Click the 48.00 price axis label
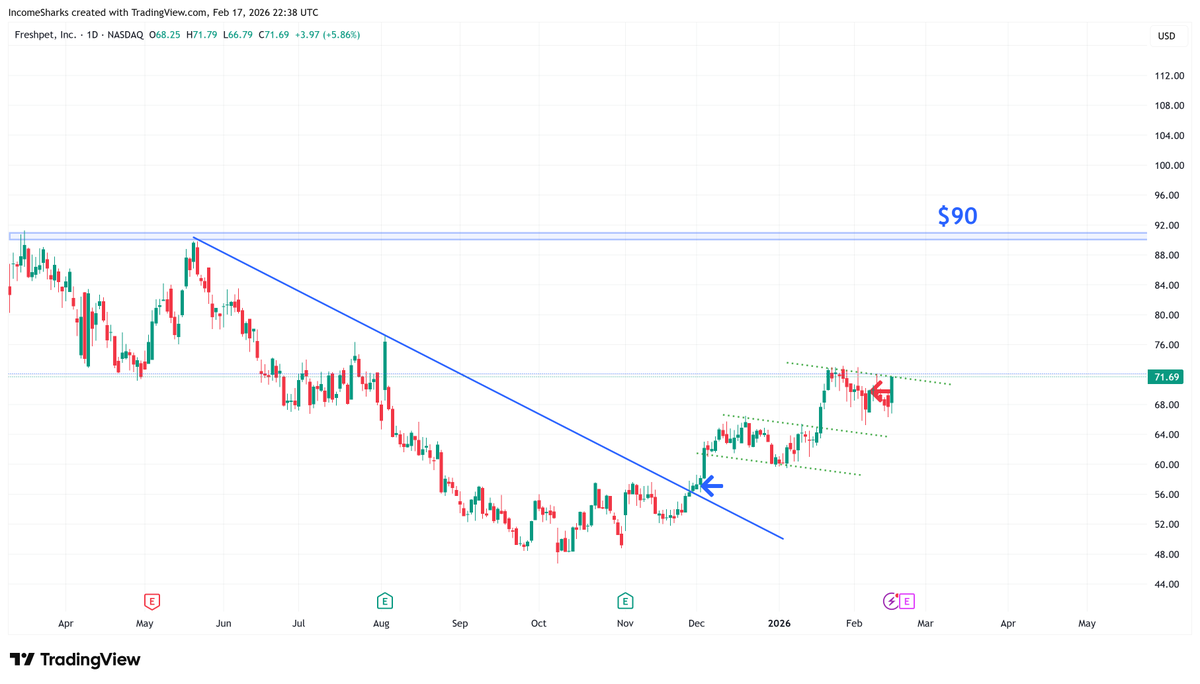This screenshot has height=684, width=1200. click(x=1169, y=555)
